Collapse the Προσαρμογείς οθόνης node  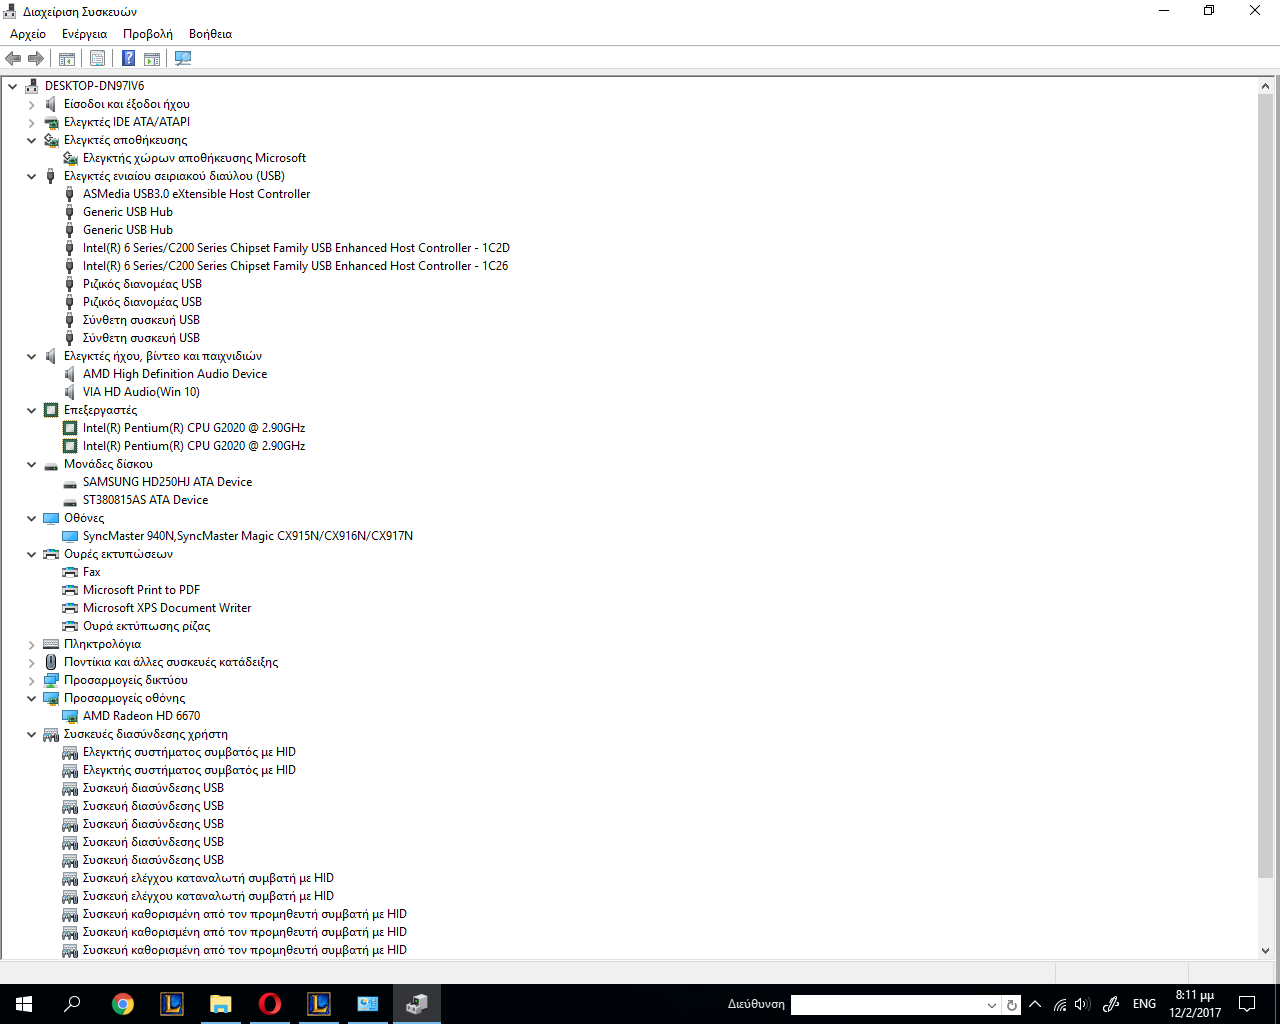tap(32, 698)
